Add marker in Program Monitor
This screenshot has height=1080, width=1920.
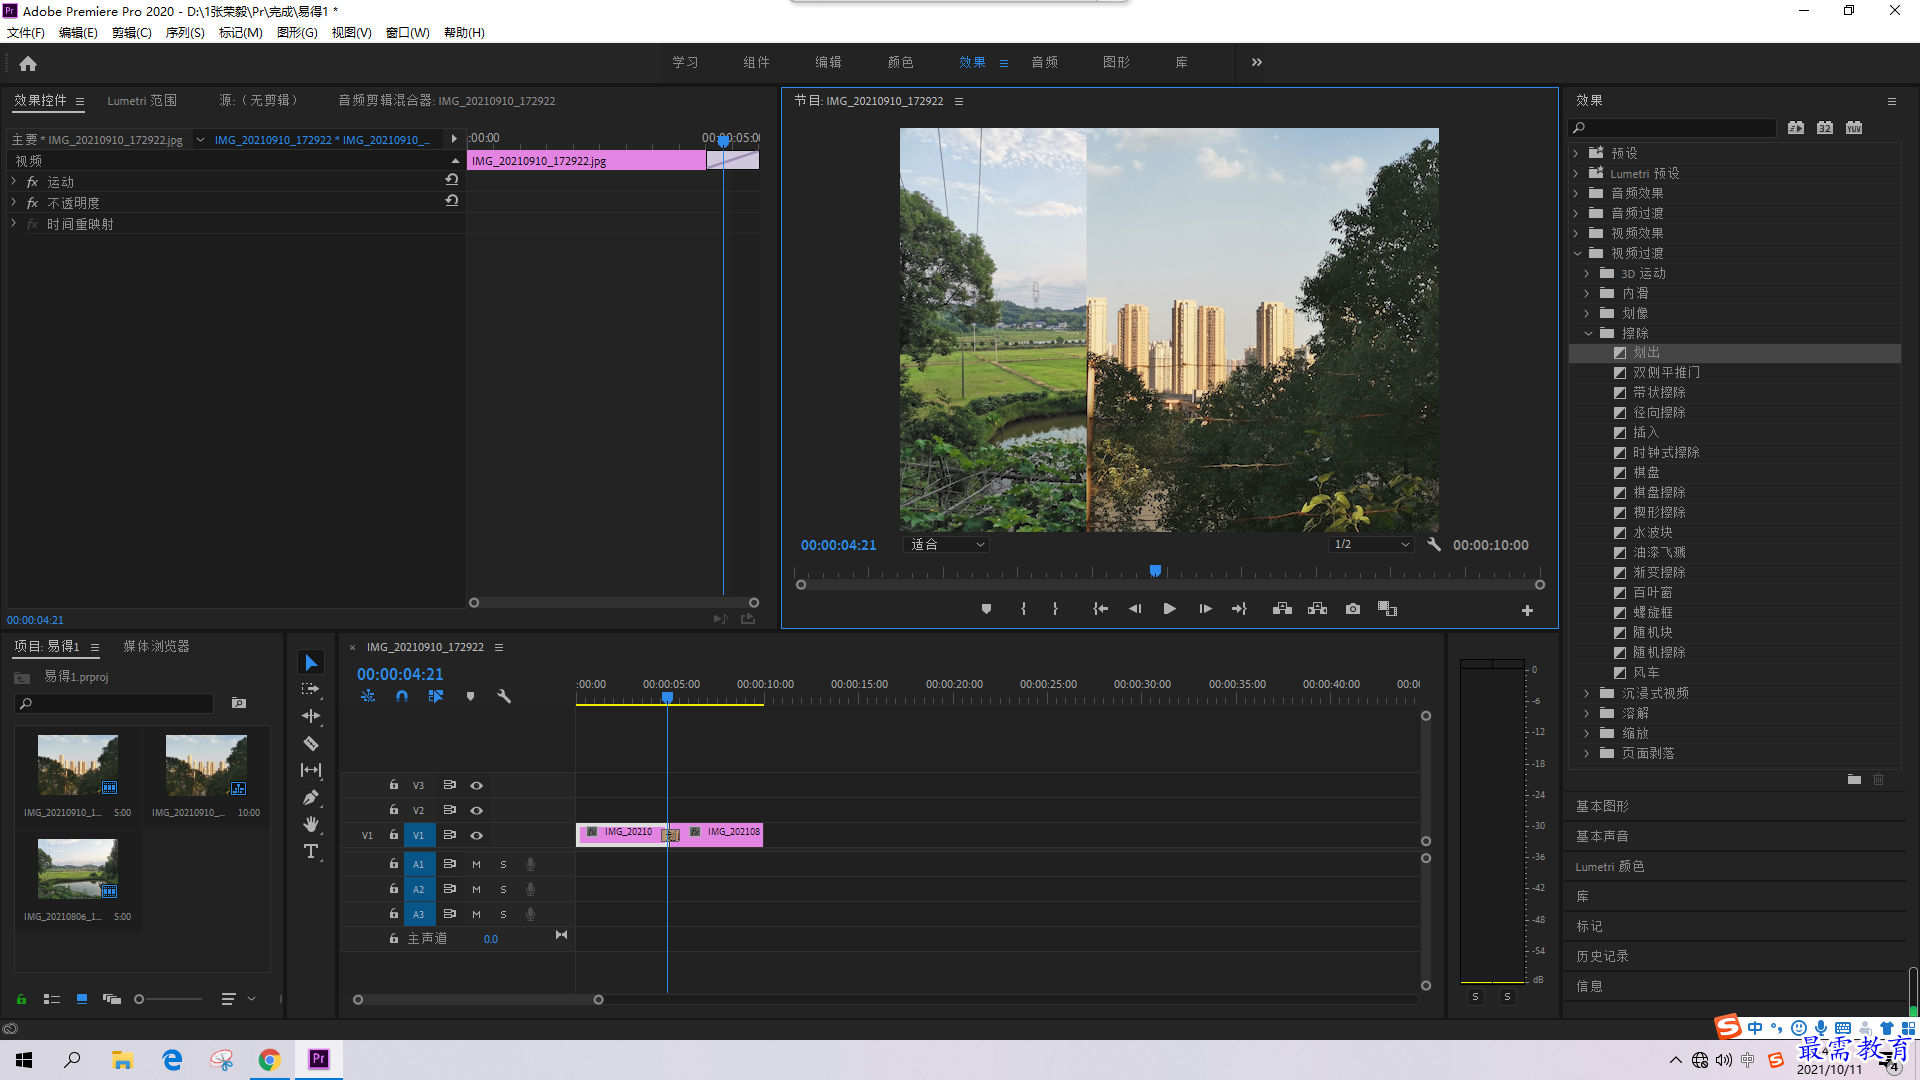point(986,609)
